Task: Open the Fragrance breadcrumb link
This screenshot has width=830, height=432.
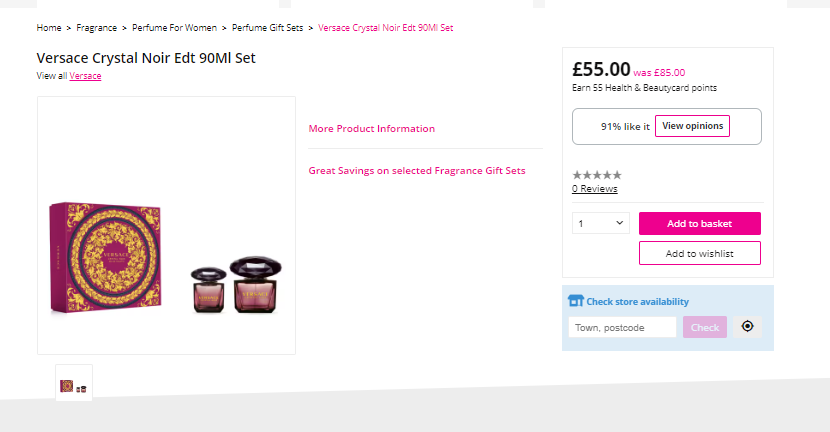Action: 96,28
